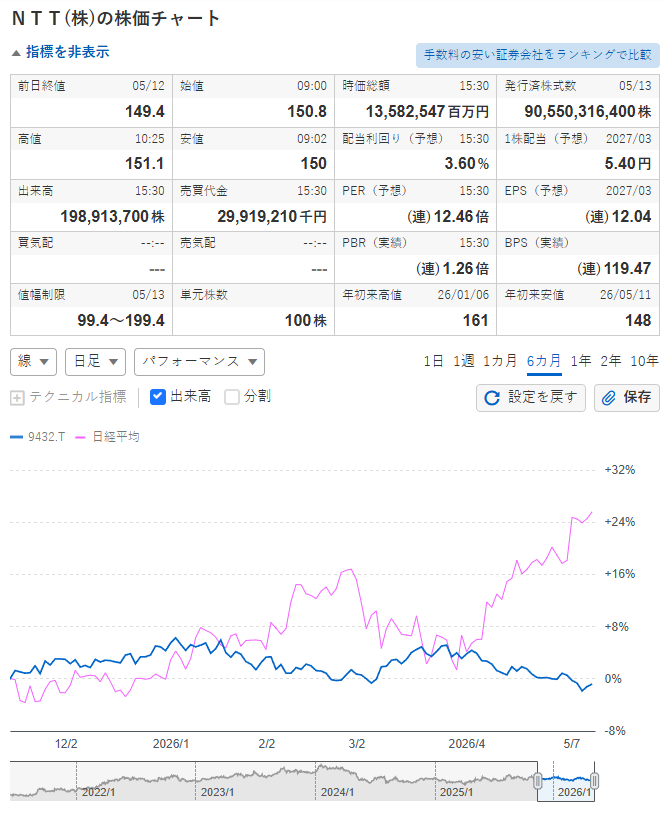Expand テクニカル指標 with plus icon

[17, 398]
